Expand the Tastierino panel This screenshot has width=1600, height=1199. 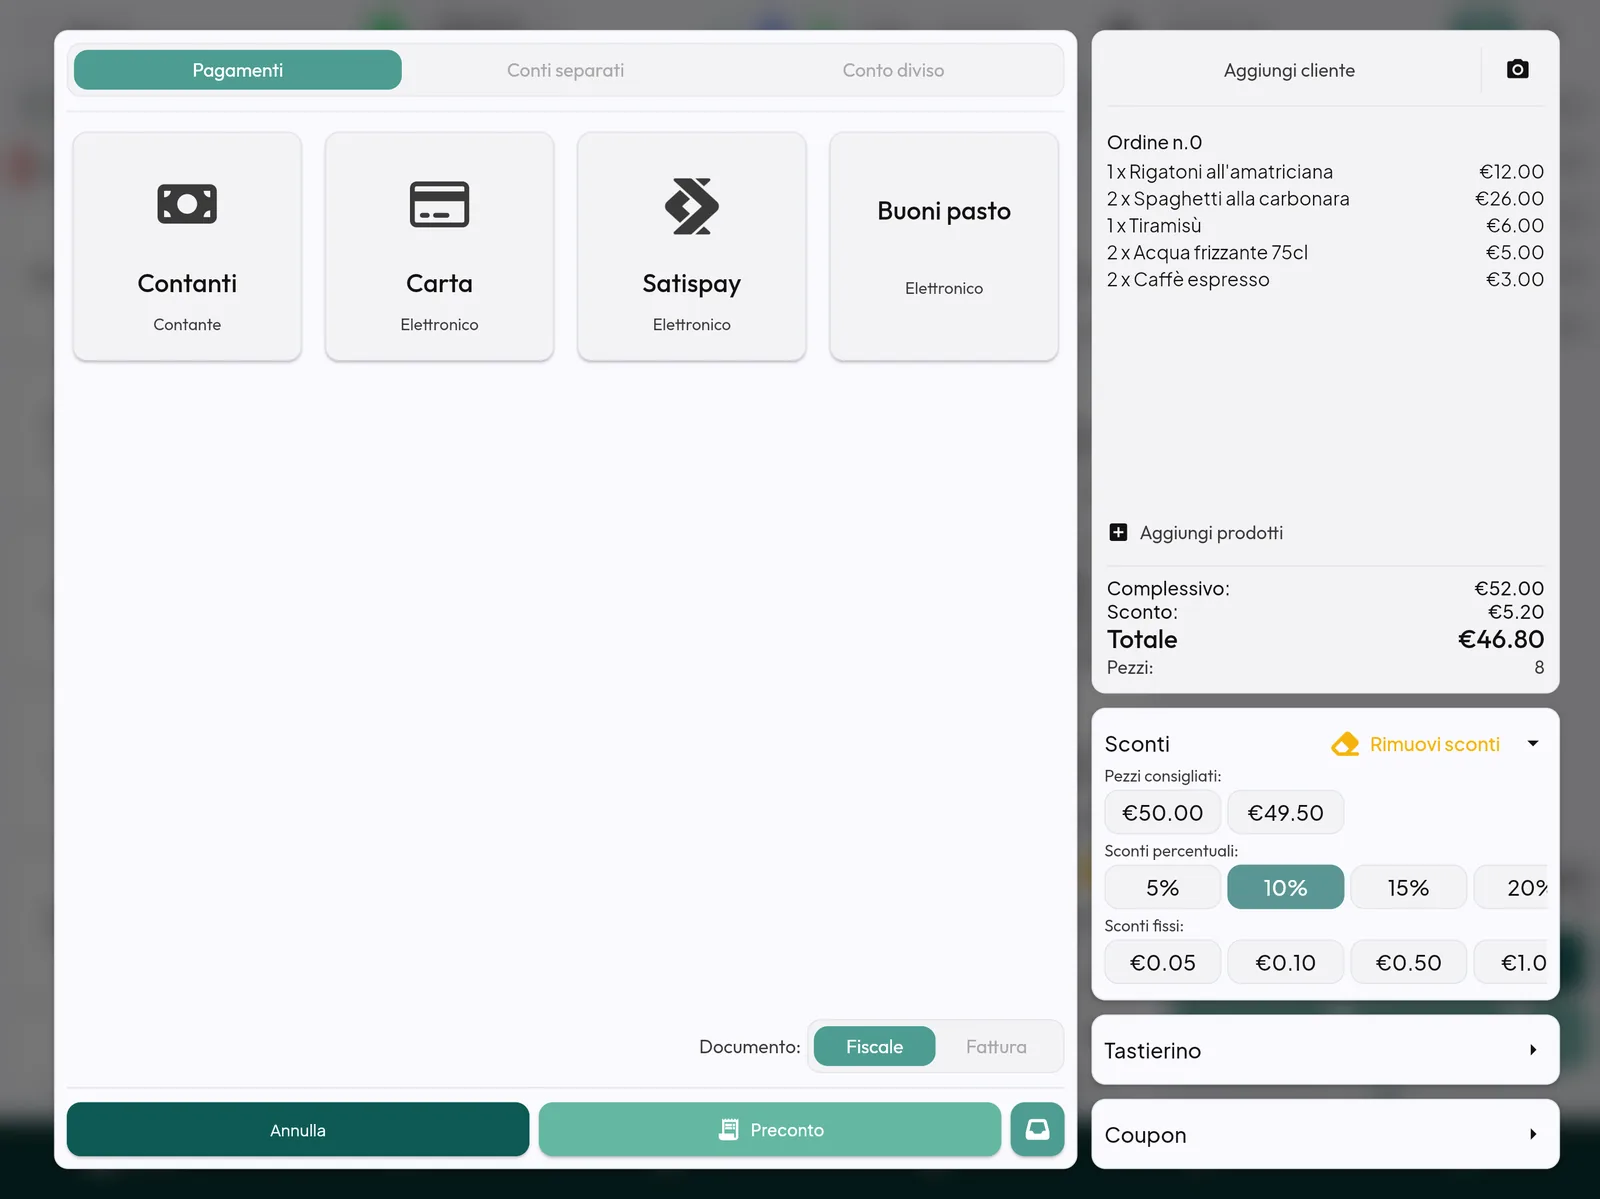click(1325, 1050)
